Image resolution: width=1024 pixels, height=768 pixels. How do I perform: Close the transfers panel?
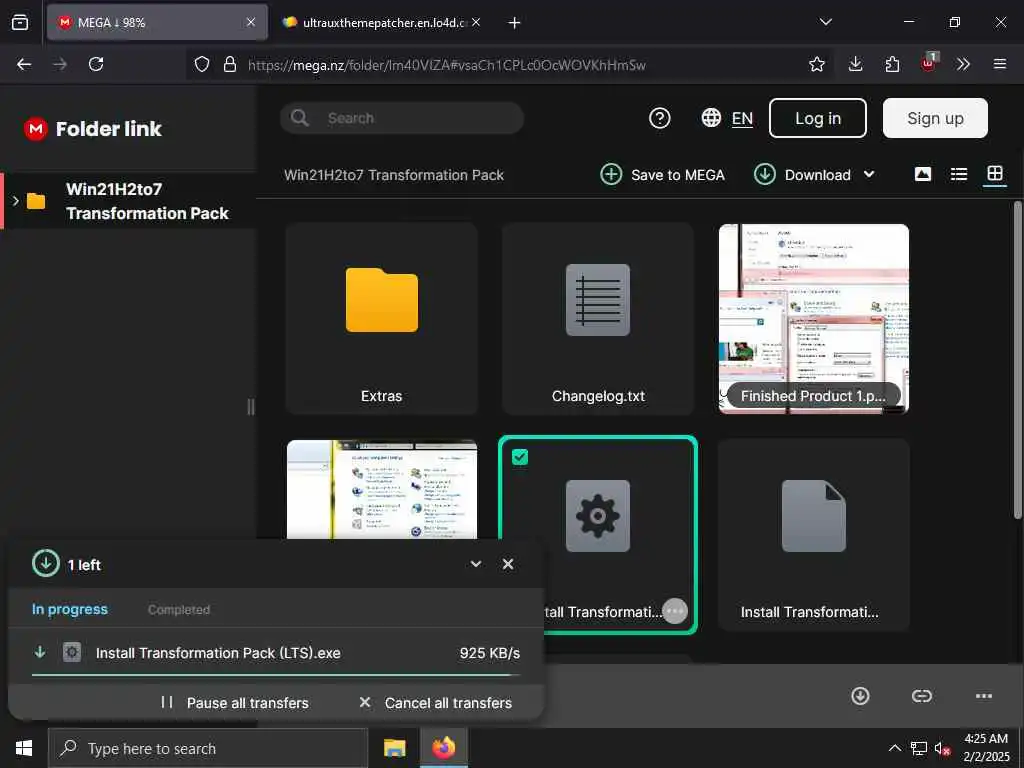coord(508,564)
